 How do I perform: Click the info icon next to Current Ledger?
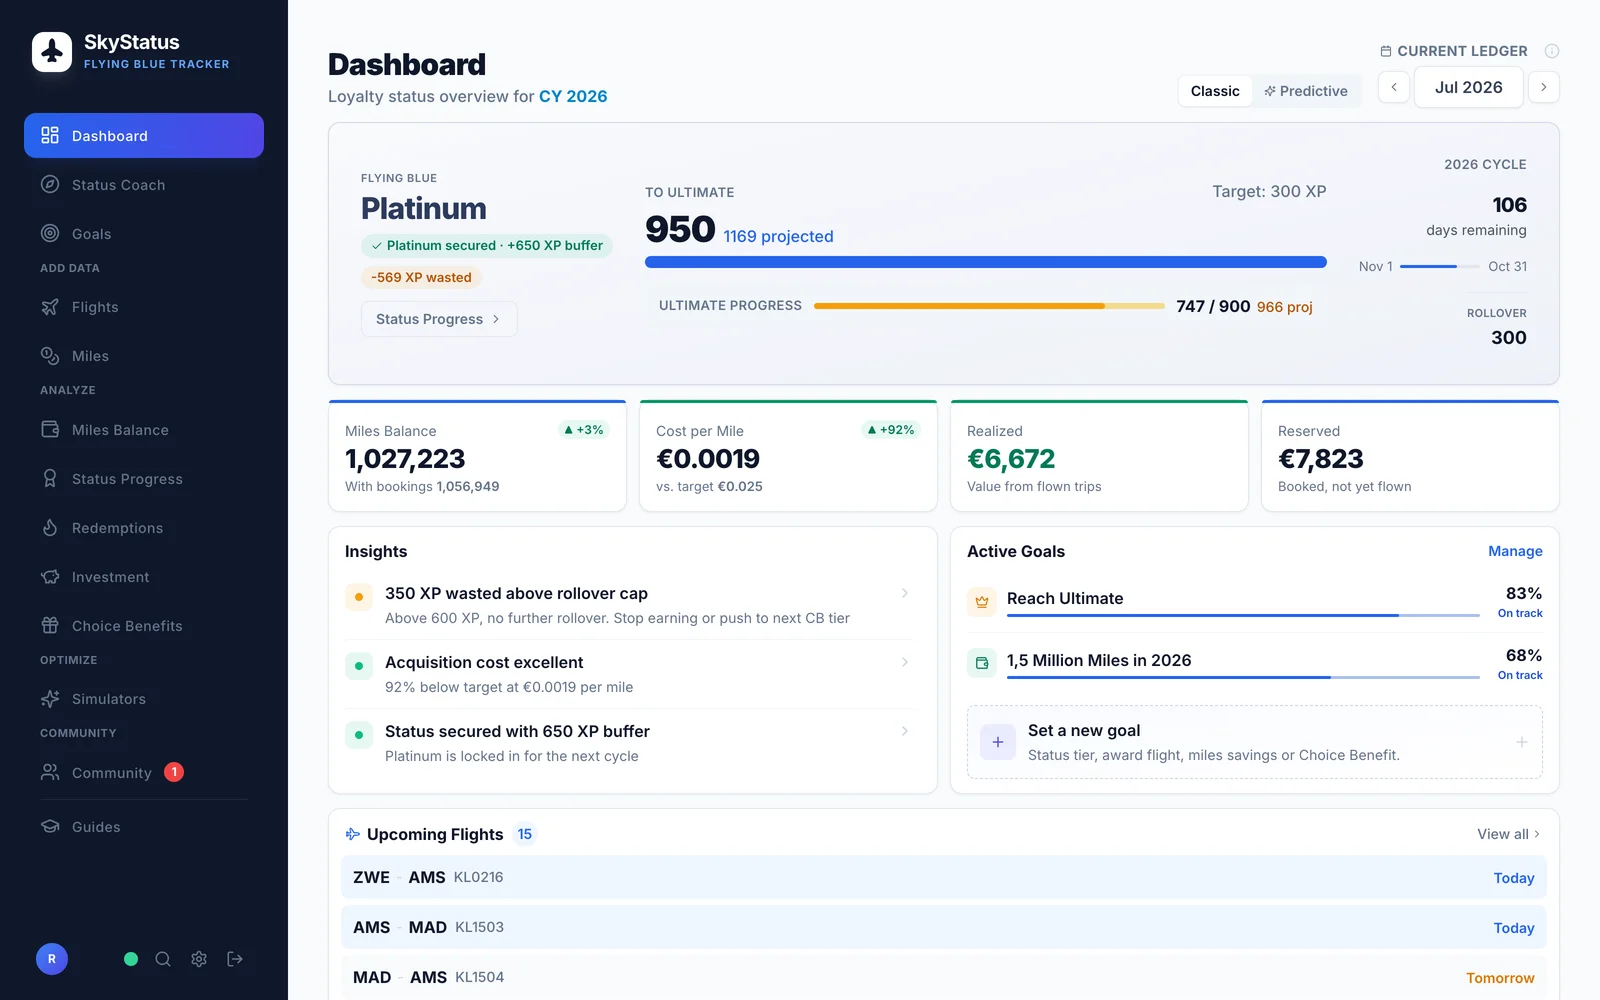point(1552,51)
